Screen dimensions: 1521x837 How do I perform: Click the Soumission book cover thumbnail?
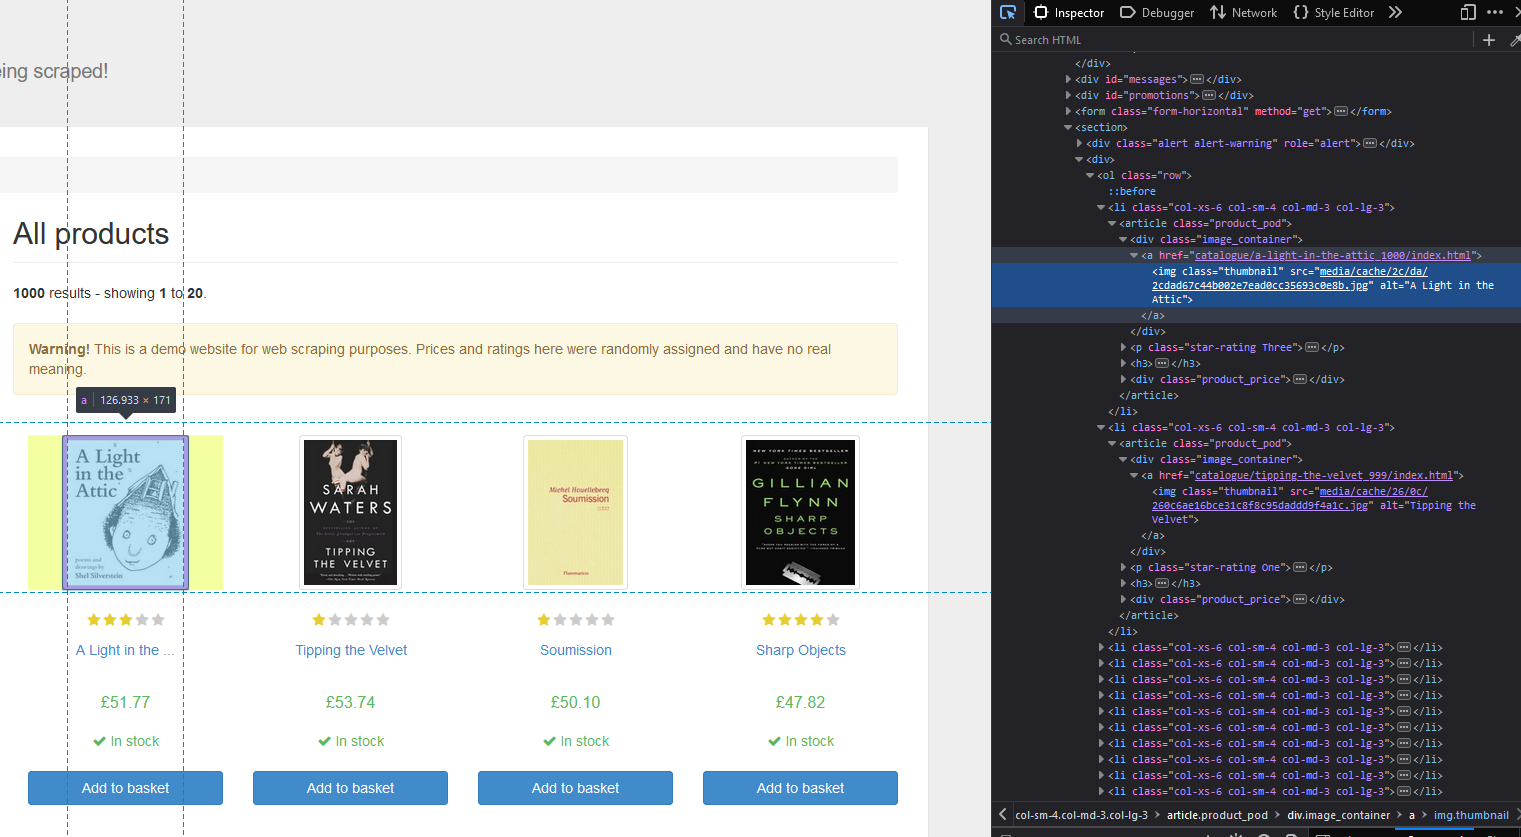tap(575, 512)
